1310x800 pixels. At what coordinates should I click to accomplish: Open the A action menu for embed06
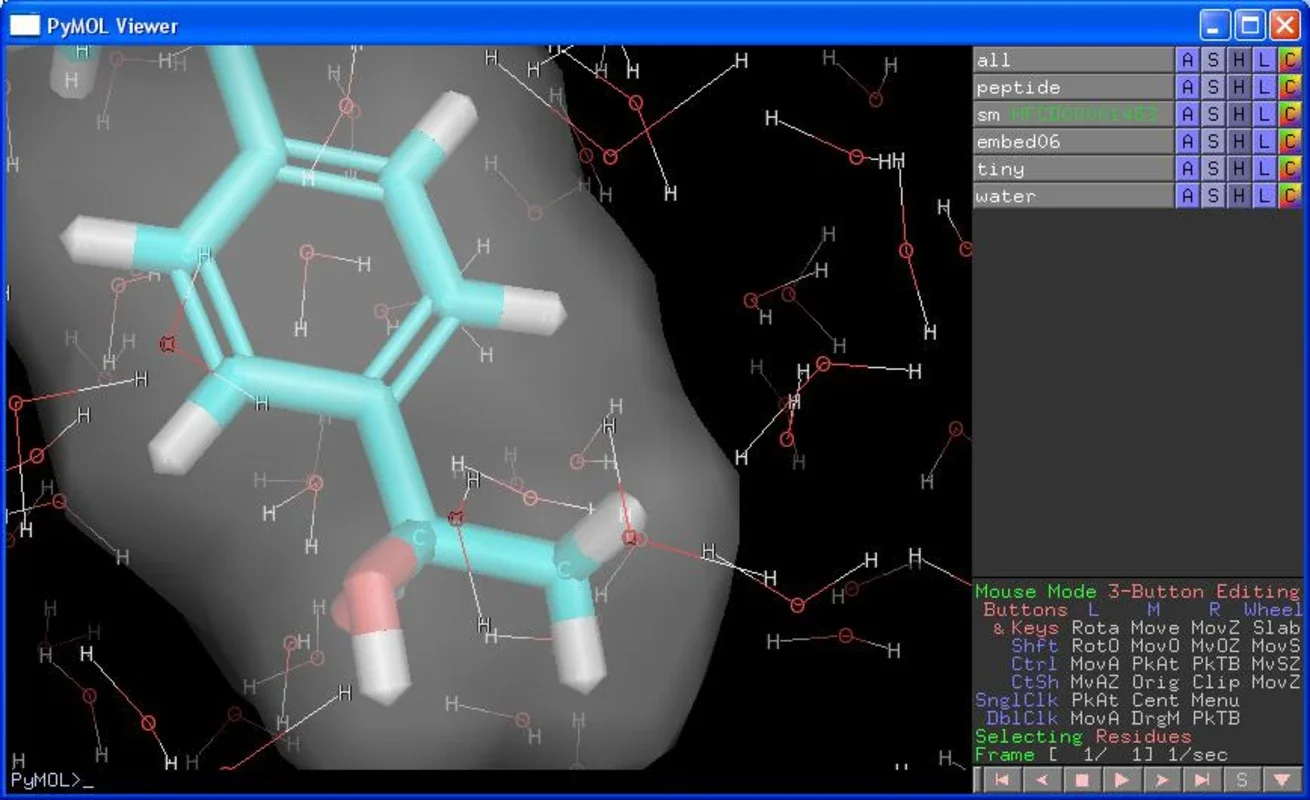[x=1187, y=141]
